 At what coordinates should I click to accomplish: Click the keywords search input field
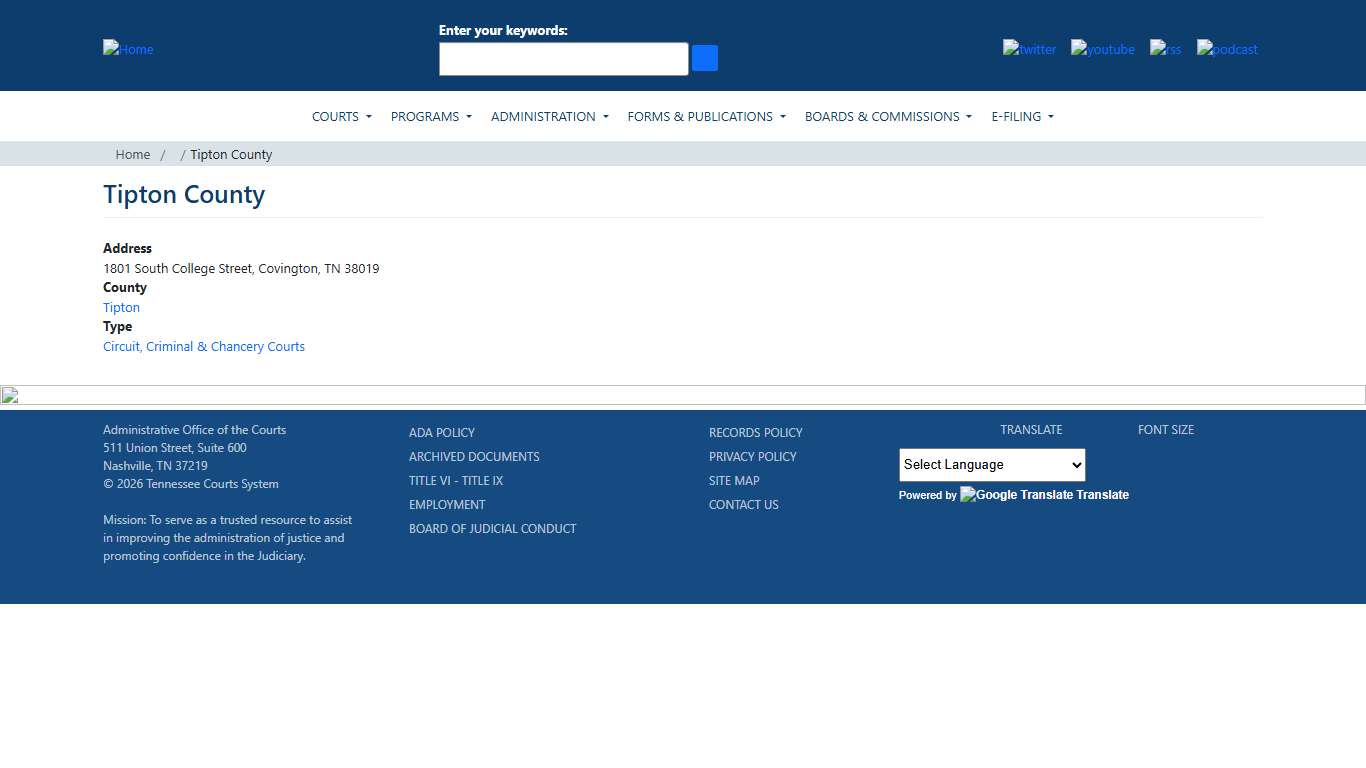(563, 59)
